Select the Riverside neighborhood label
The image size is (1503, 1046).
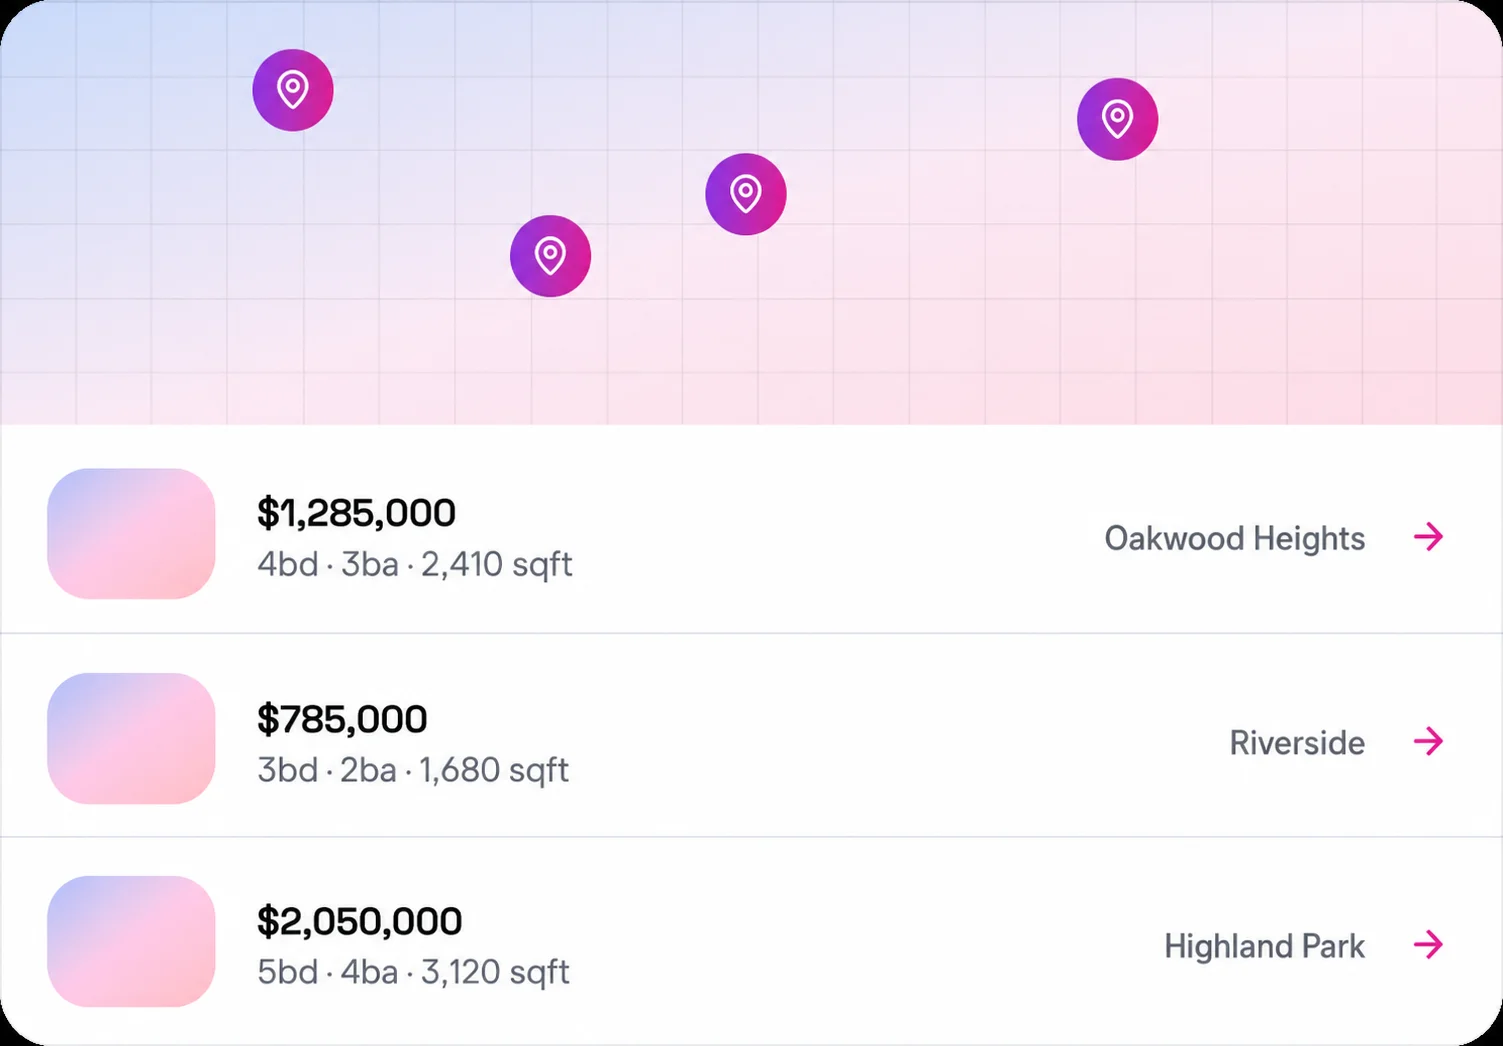pos(1297,743)
